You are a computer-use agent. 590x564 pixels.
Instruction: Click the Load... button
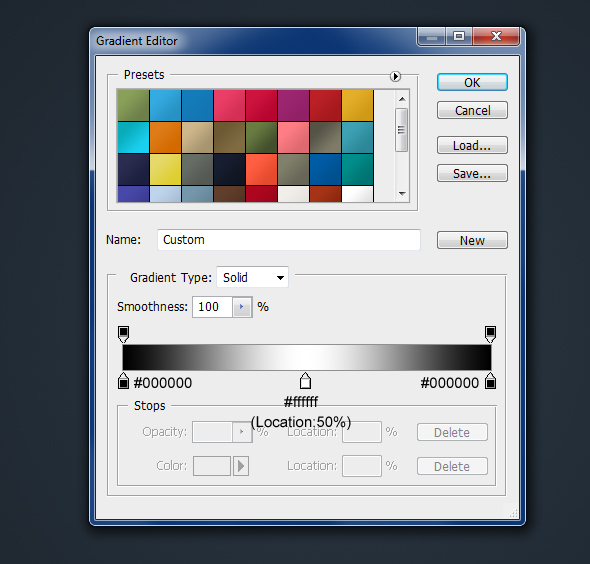tap(472, 145)
